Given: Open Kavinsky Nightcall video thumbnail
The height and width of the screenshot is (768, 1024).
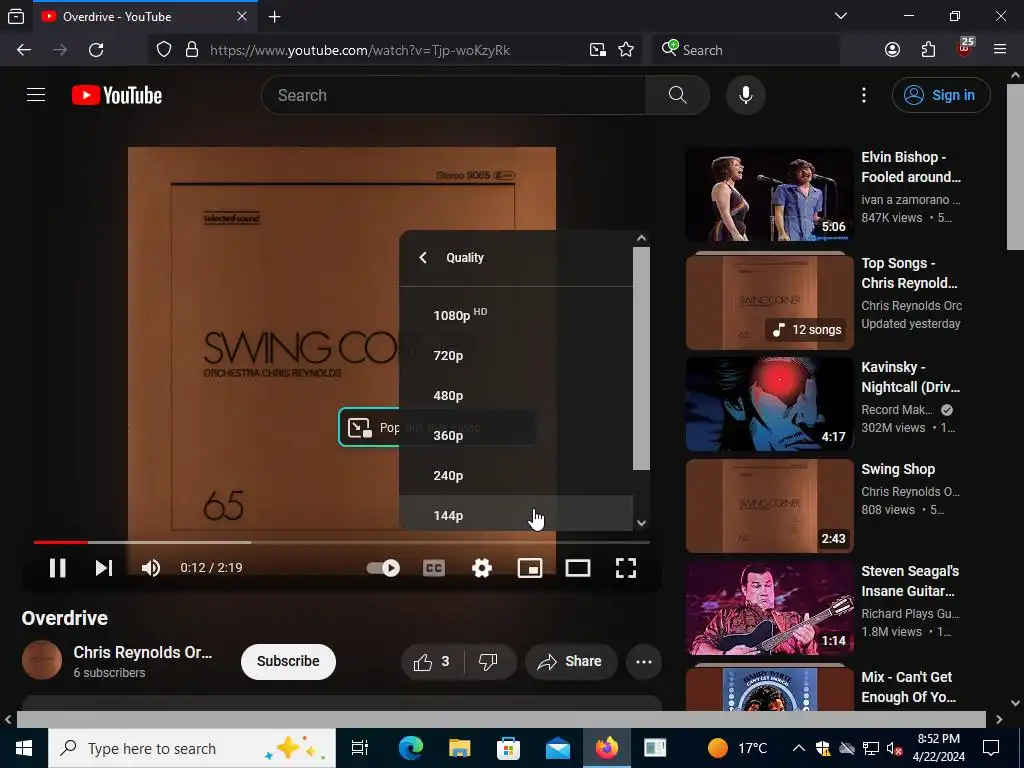Looking at the screenshot, I should (x=769, y=404).
